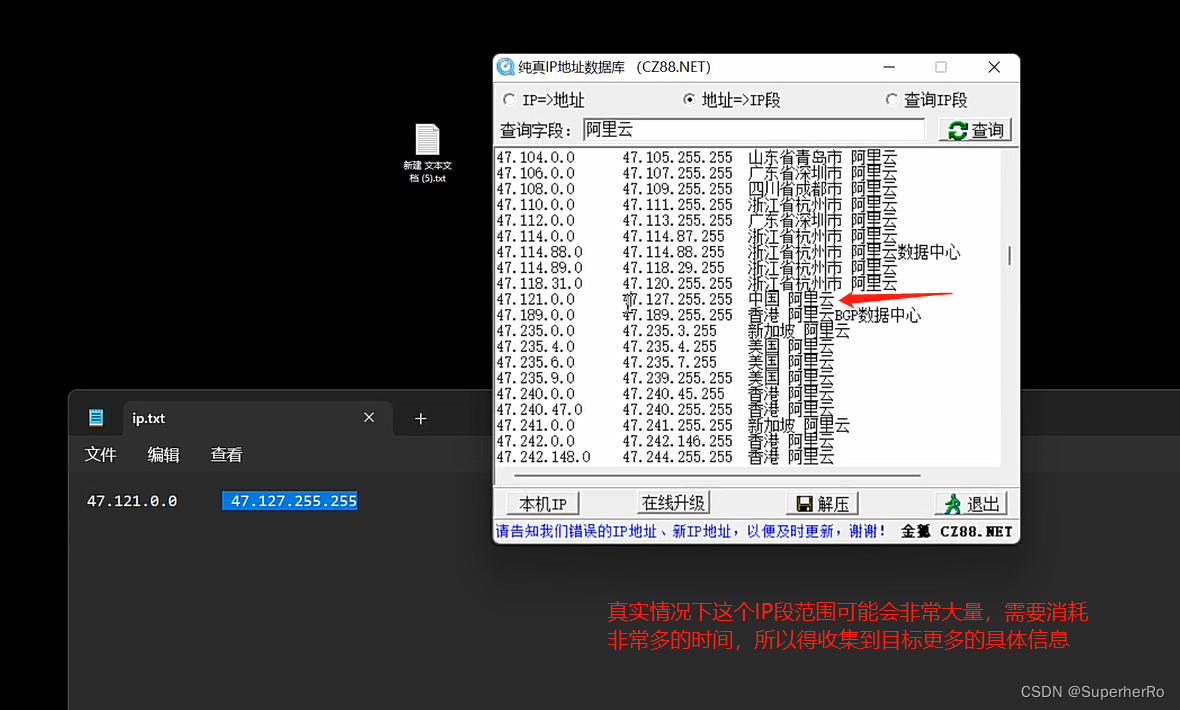Click the floppy disk icon on 解压 button
Image resolution: width=1180 pixels, height=710 pixels.
pyautogui.click(x=806, y=503)
